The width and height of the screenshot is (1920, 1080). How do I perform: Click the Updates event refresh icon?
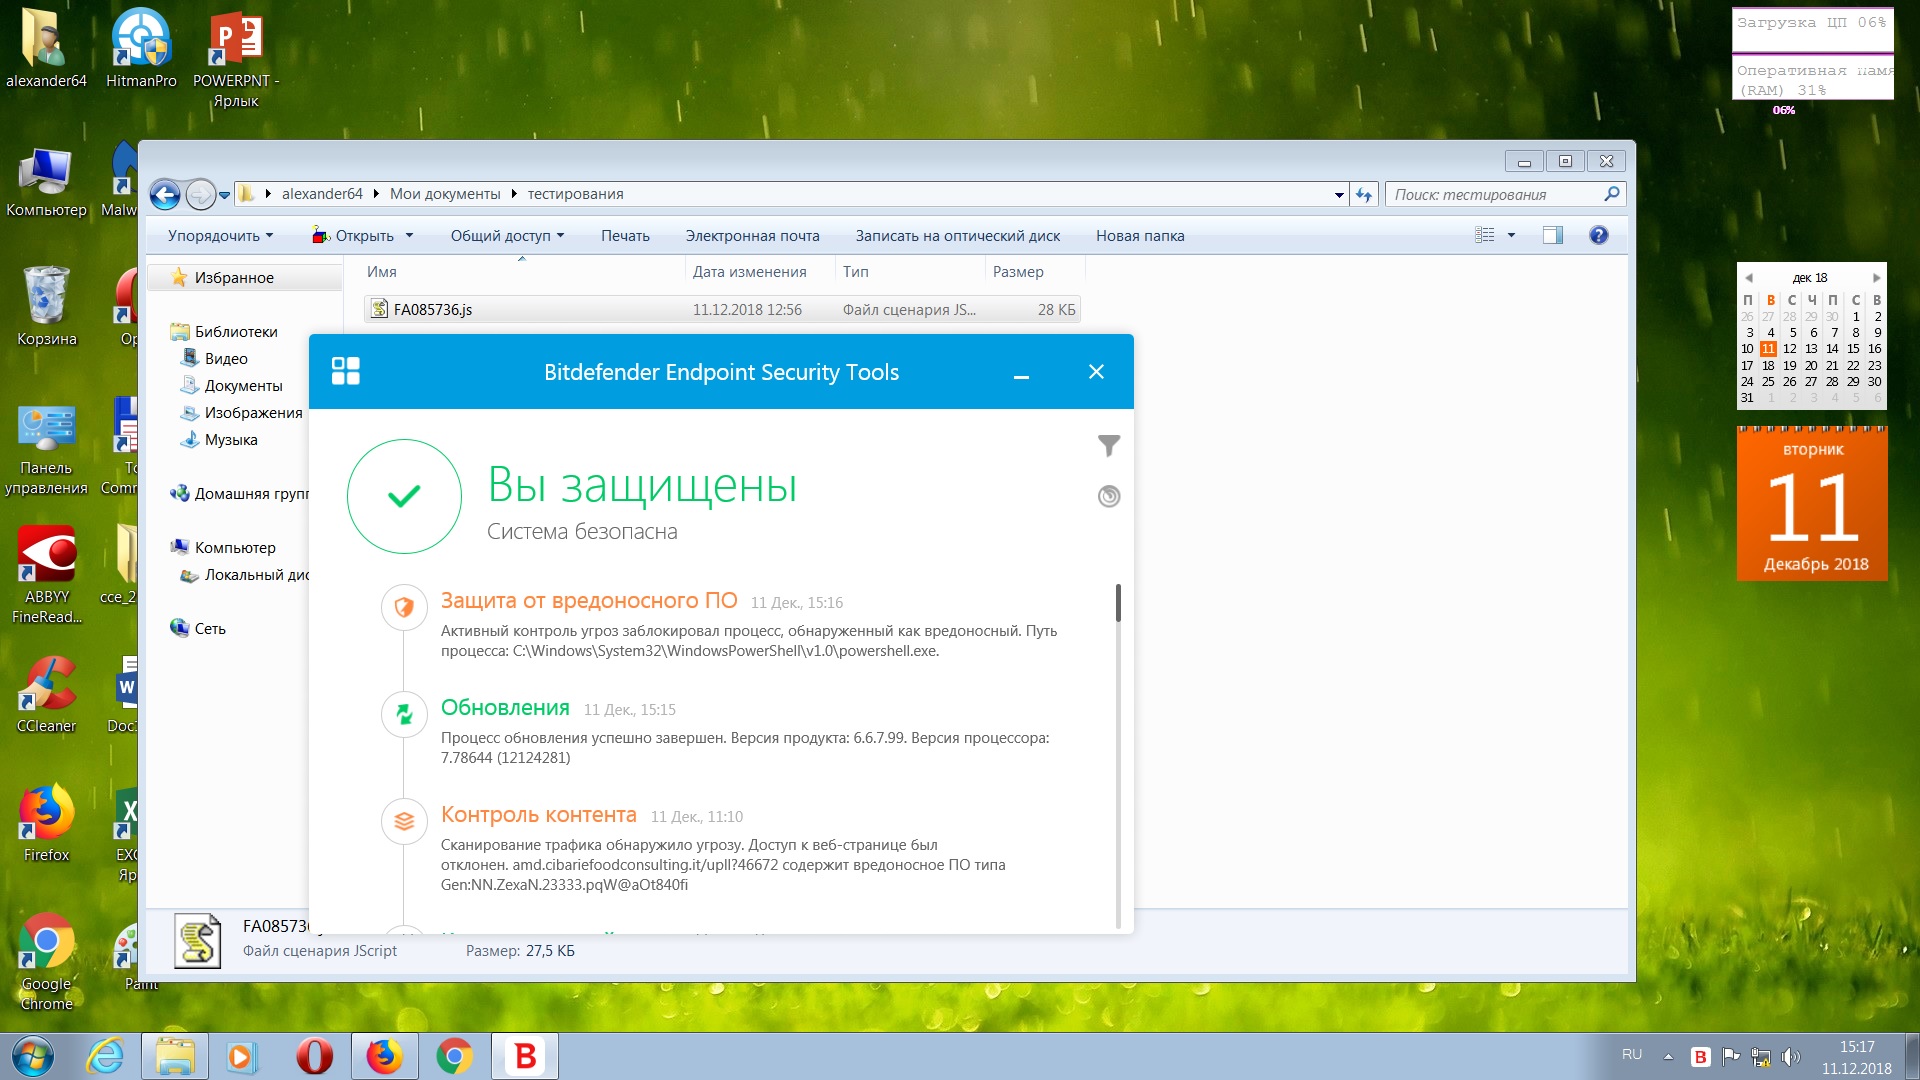pos(404,714)
